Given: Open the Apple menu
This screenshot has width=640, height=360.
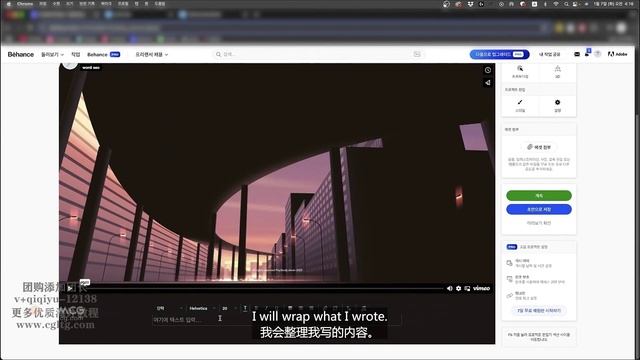Looking at the screenshot, I should tap(8, 4).
